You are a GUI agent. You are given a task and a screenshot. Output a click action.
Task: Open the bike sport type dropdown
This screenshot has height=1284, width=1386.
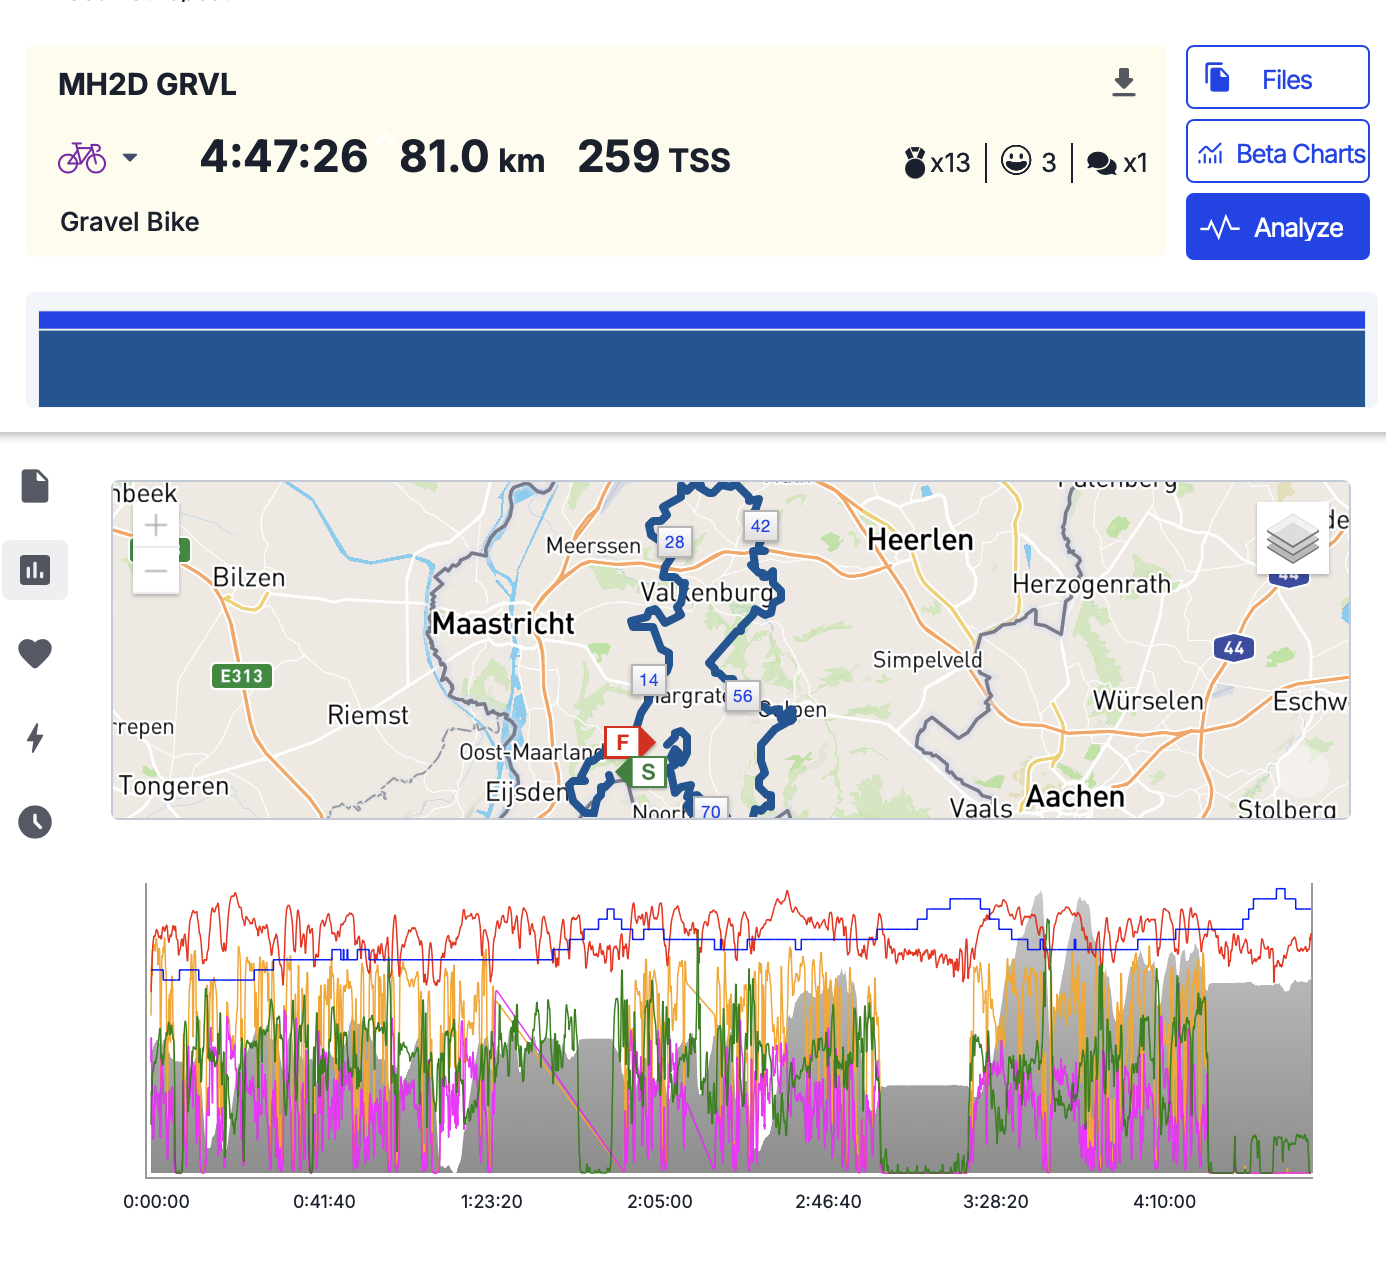click(x=130, y=158)
